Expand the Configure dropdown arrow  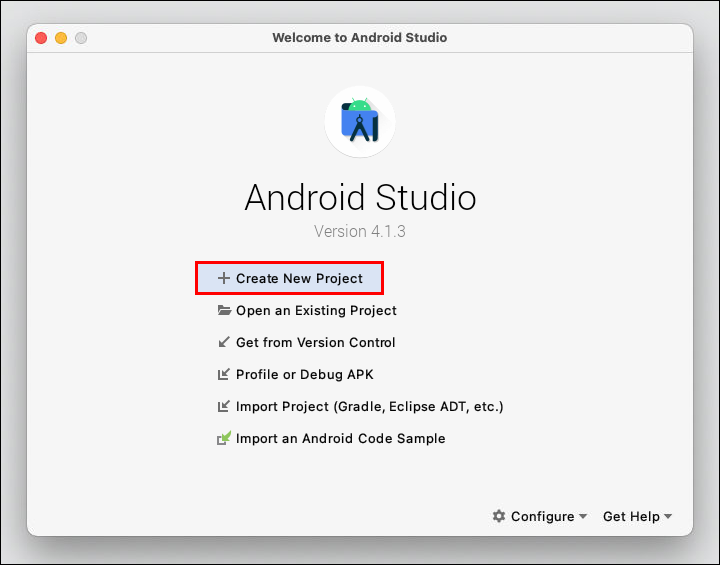(583, 516)
